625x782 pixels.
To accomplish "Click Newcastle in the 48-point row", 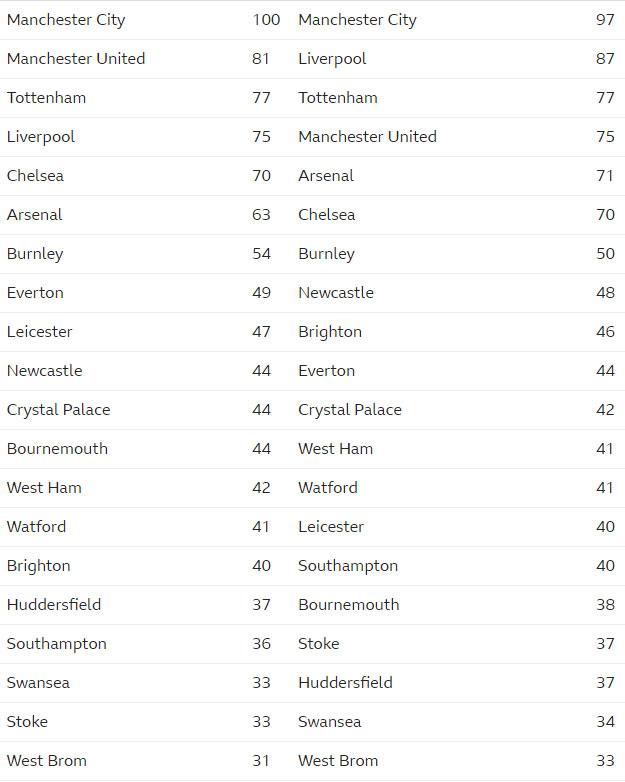I will [336, 293].
